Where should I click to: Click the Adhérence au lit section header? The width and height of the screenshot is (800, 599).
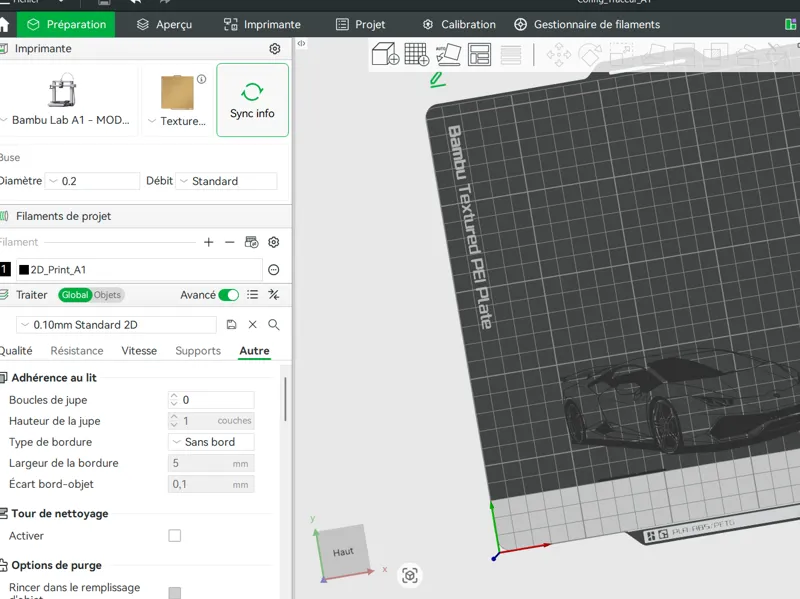(54, 378)
